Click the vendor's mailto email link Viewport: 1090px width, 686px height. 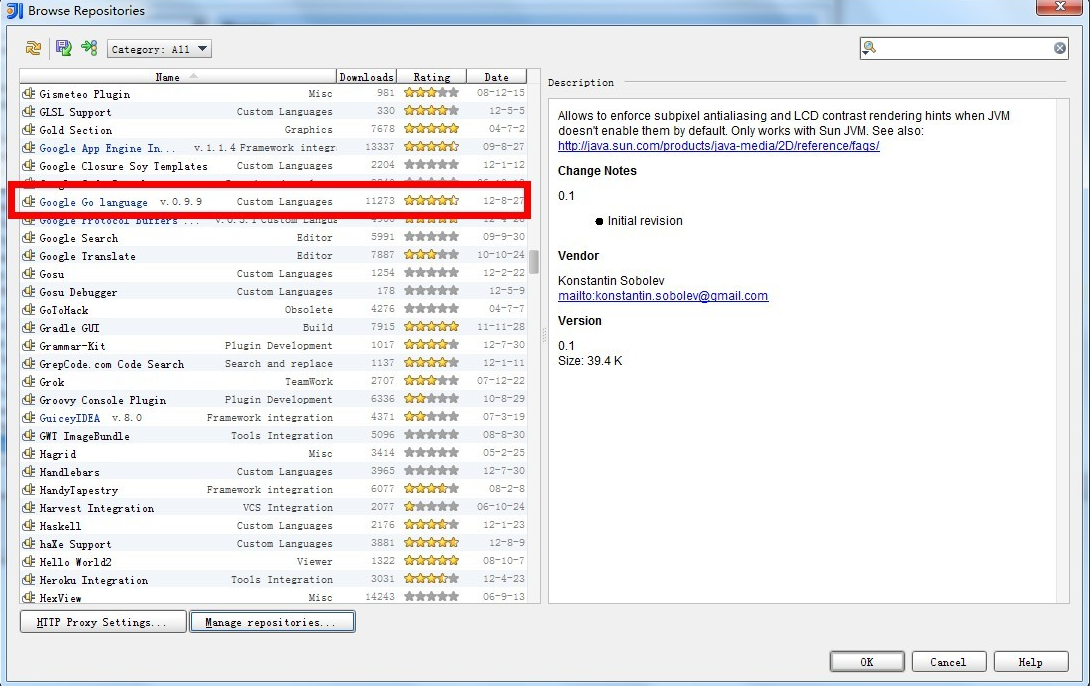point(662,296)
